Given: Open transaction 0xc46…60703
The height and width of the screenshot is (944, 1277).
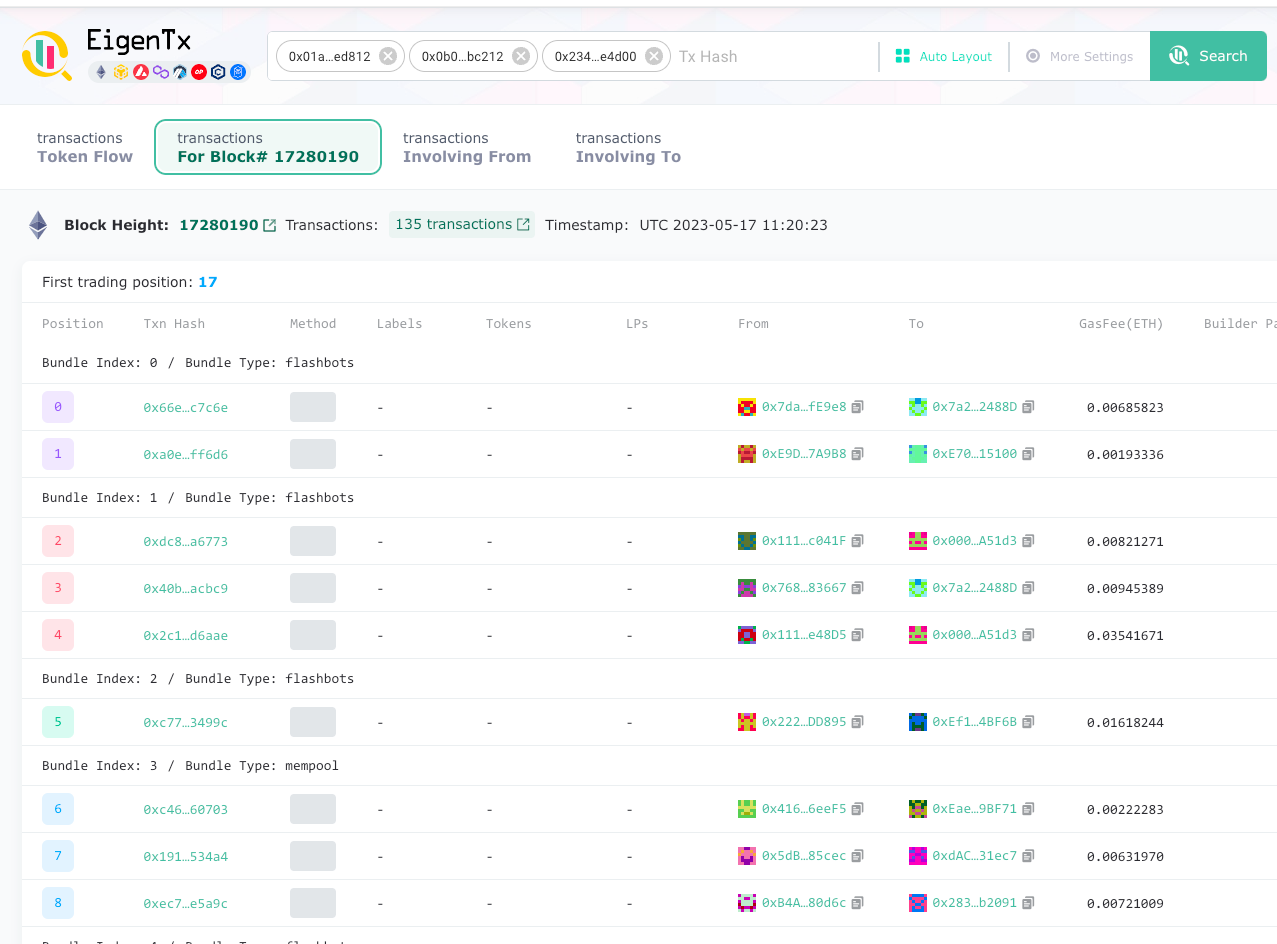Looking at the screenshot, I should point(185,809).
